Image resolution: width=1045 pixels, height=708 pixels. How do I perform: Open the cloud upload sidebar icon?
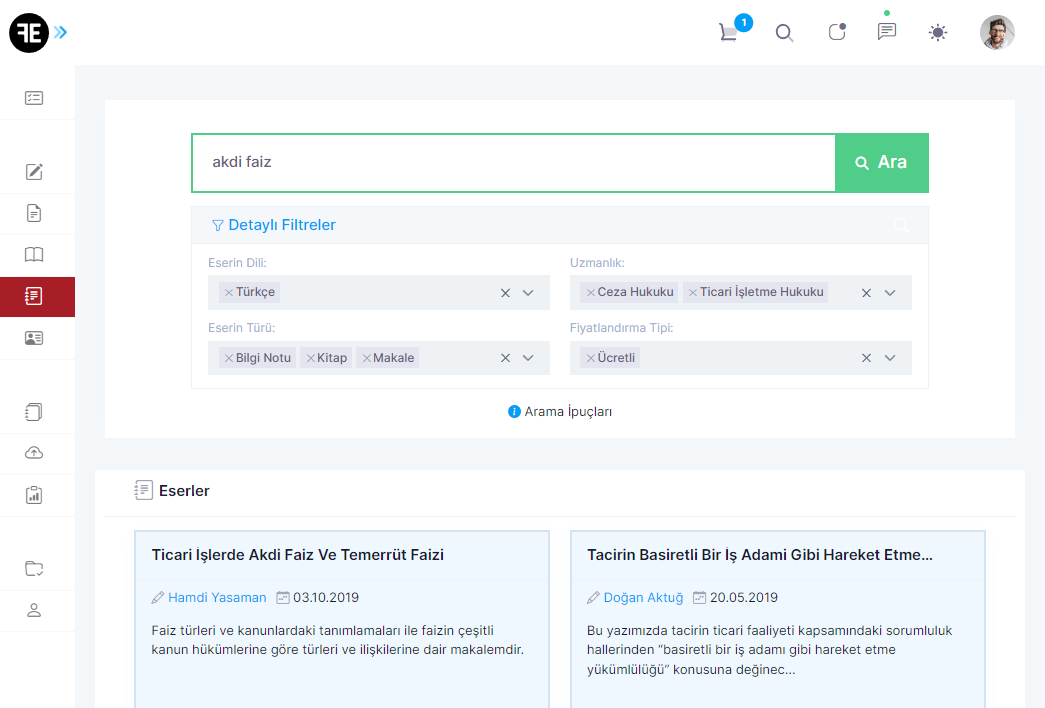34,453
